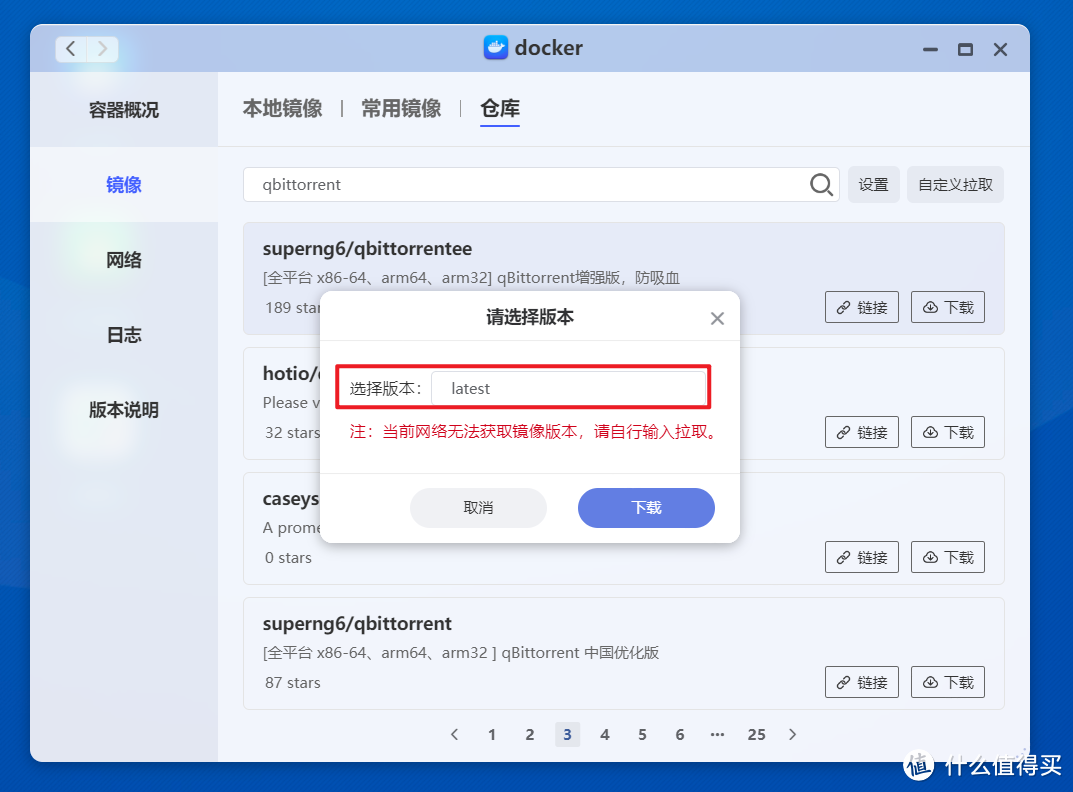Viewport: 1073px width, 792px height.
Task: Click 取消 in the dialog
Action: click(478, 507)
